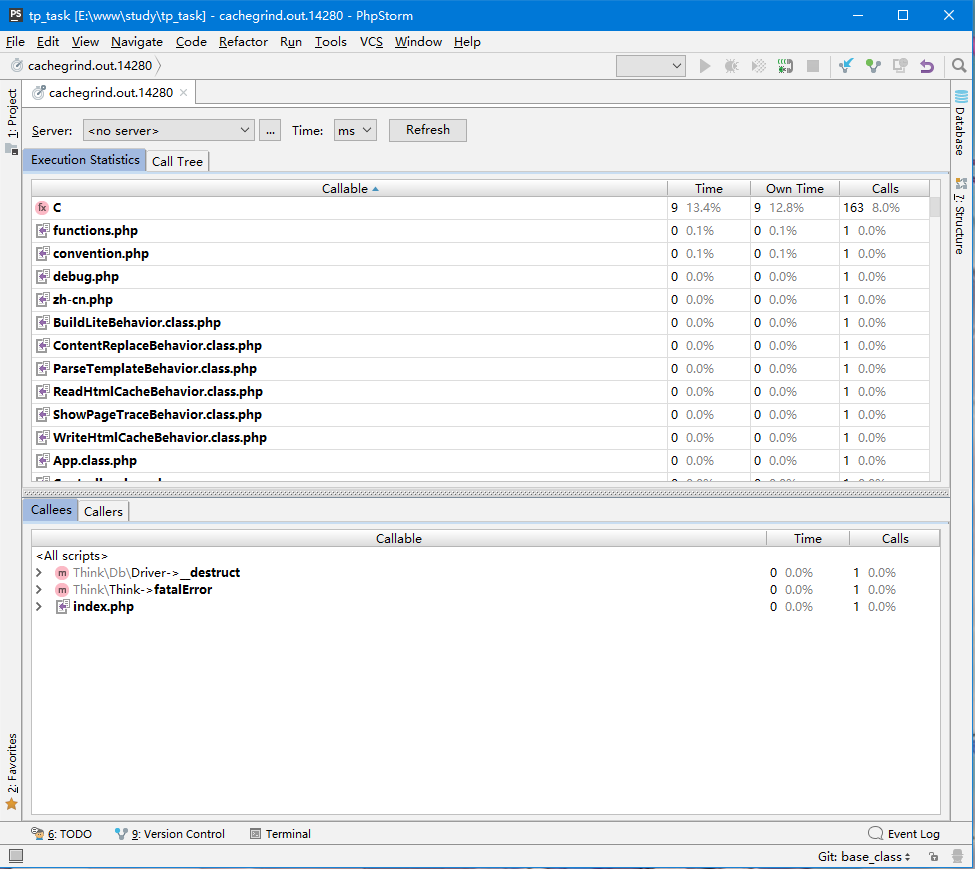Click the <All scripts> entry

point(72,556)
